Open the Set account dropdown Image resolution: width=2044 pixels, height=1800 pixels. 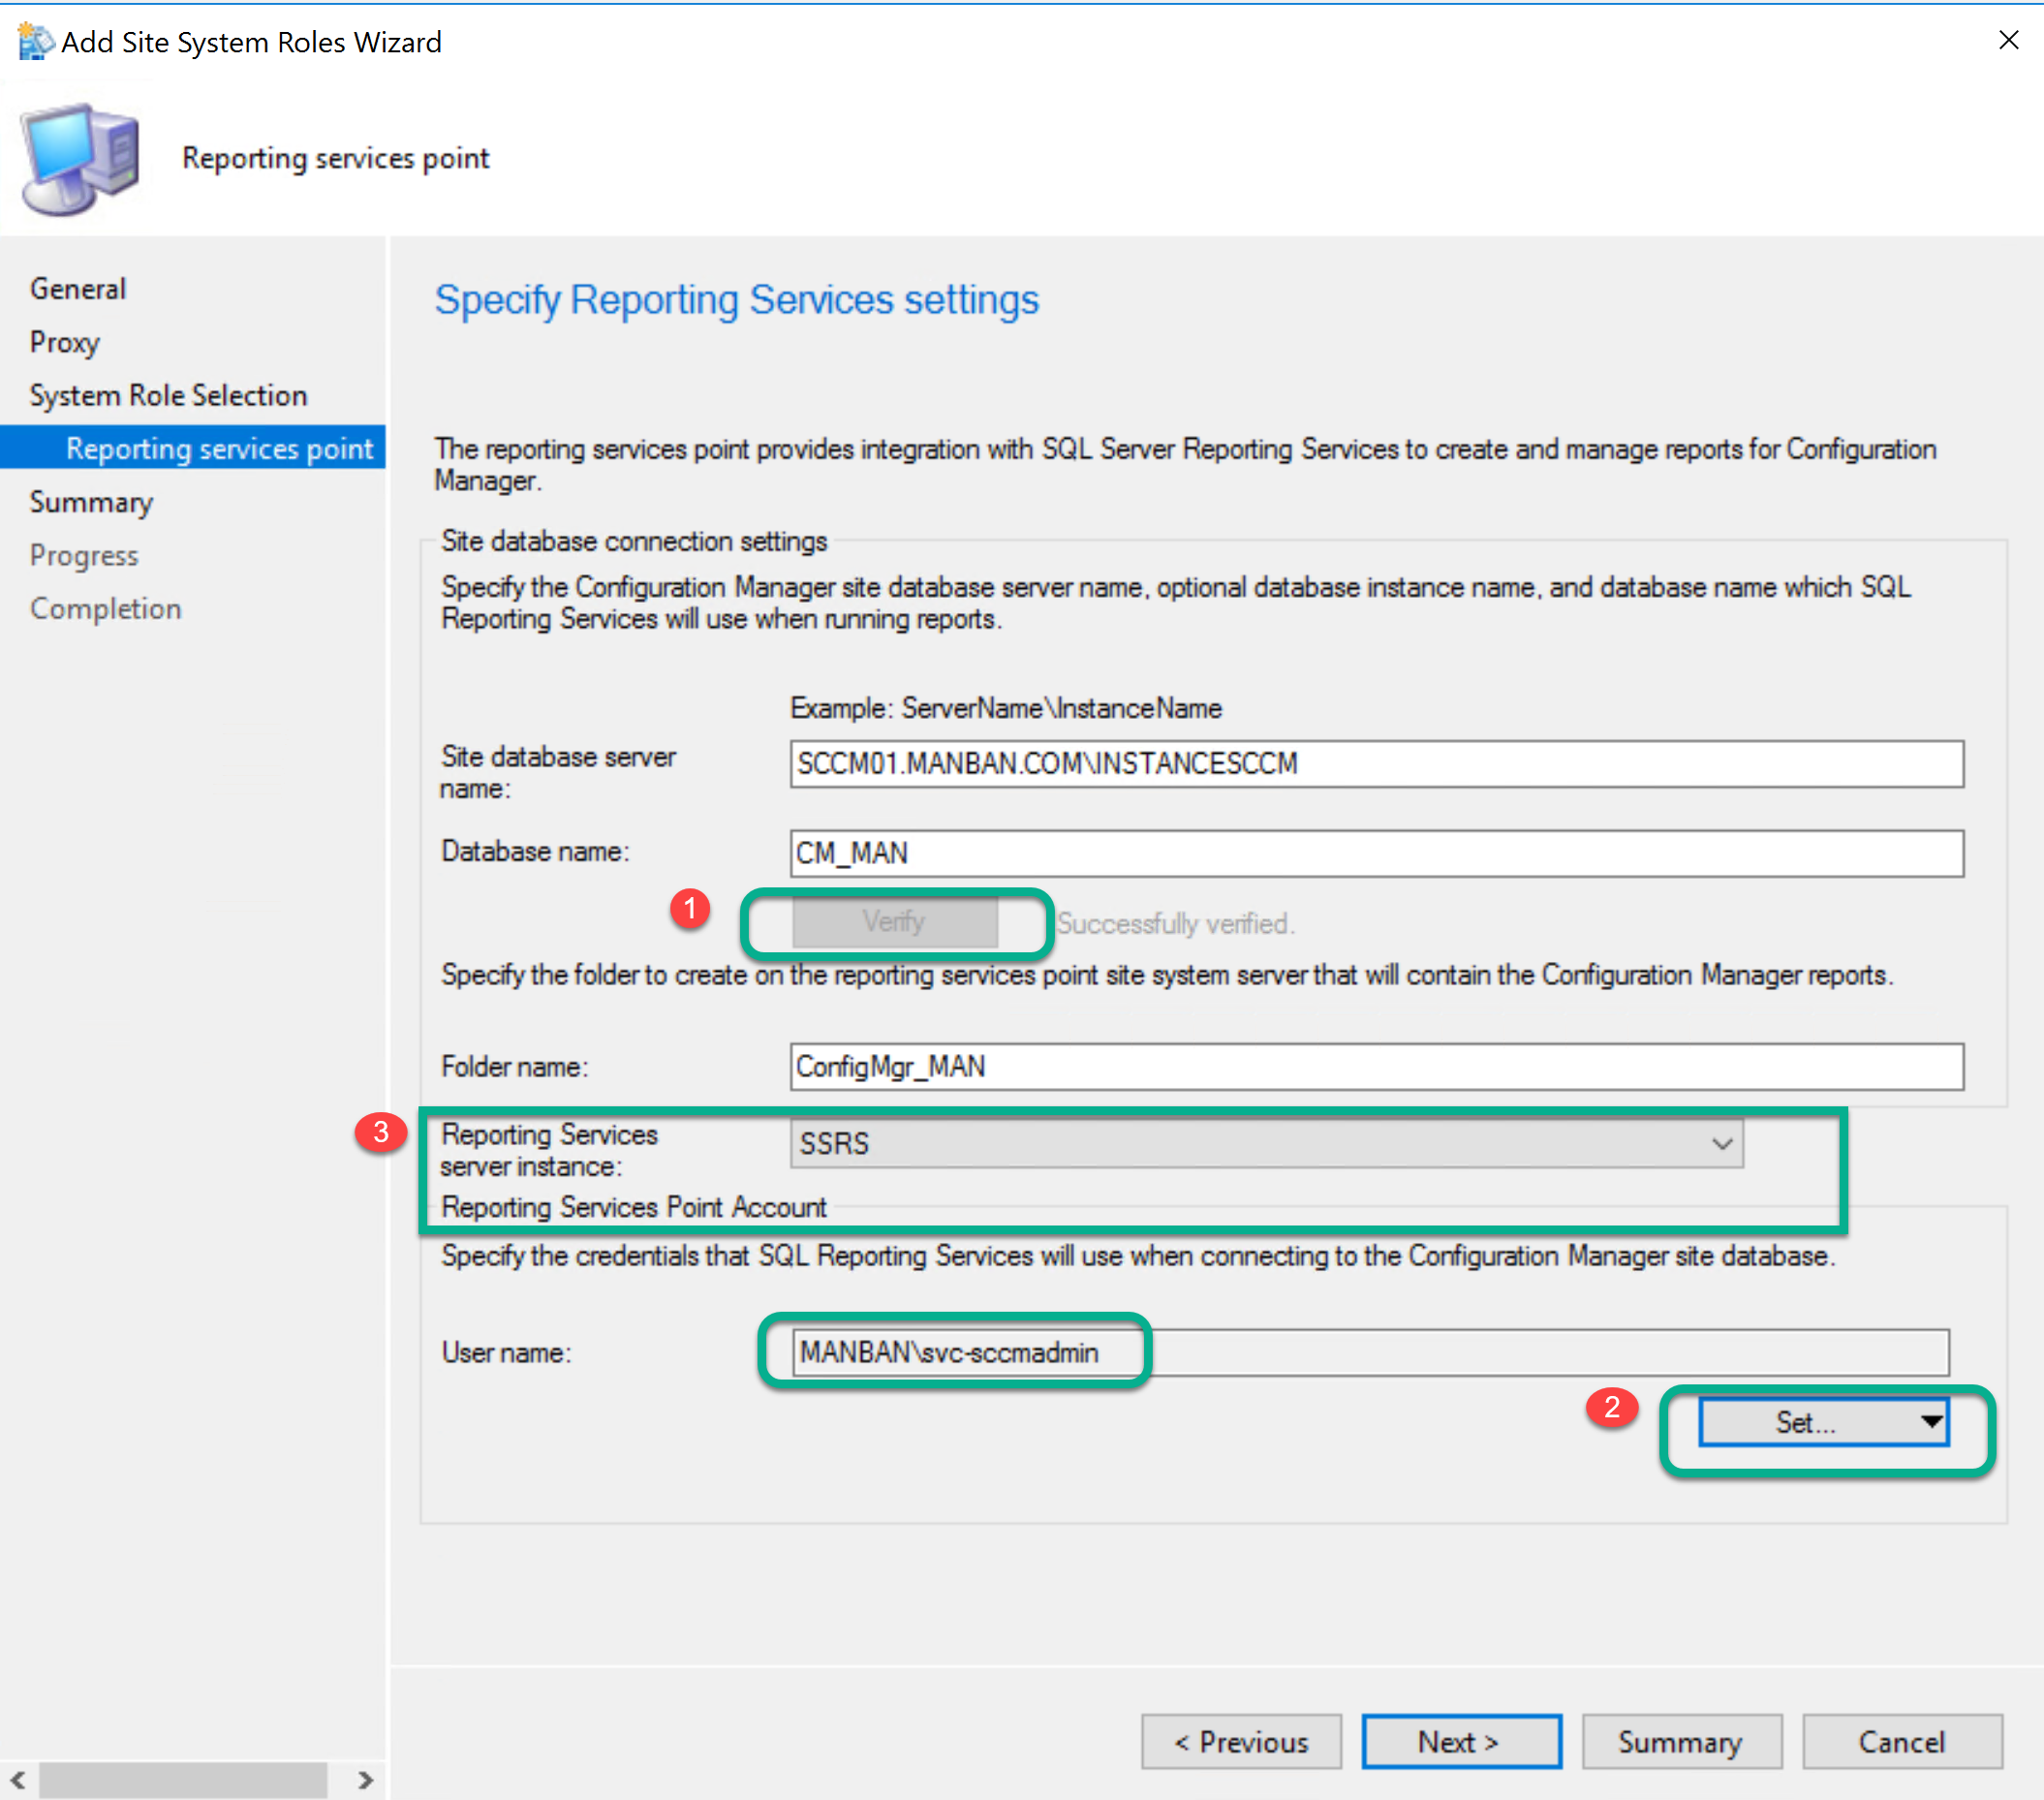(1930, 1421)
